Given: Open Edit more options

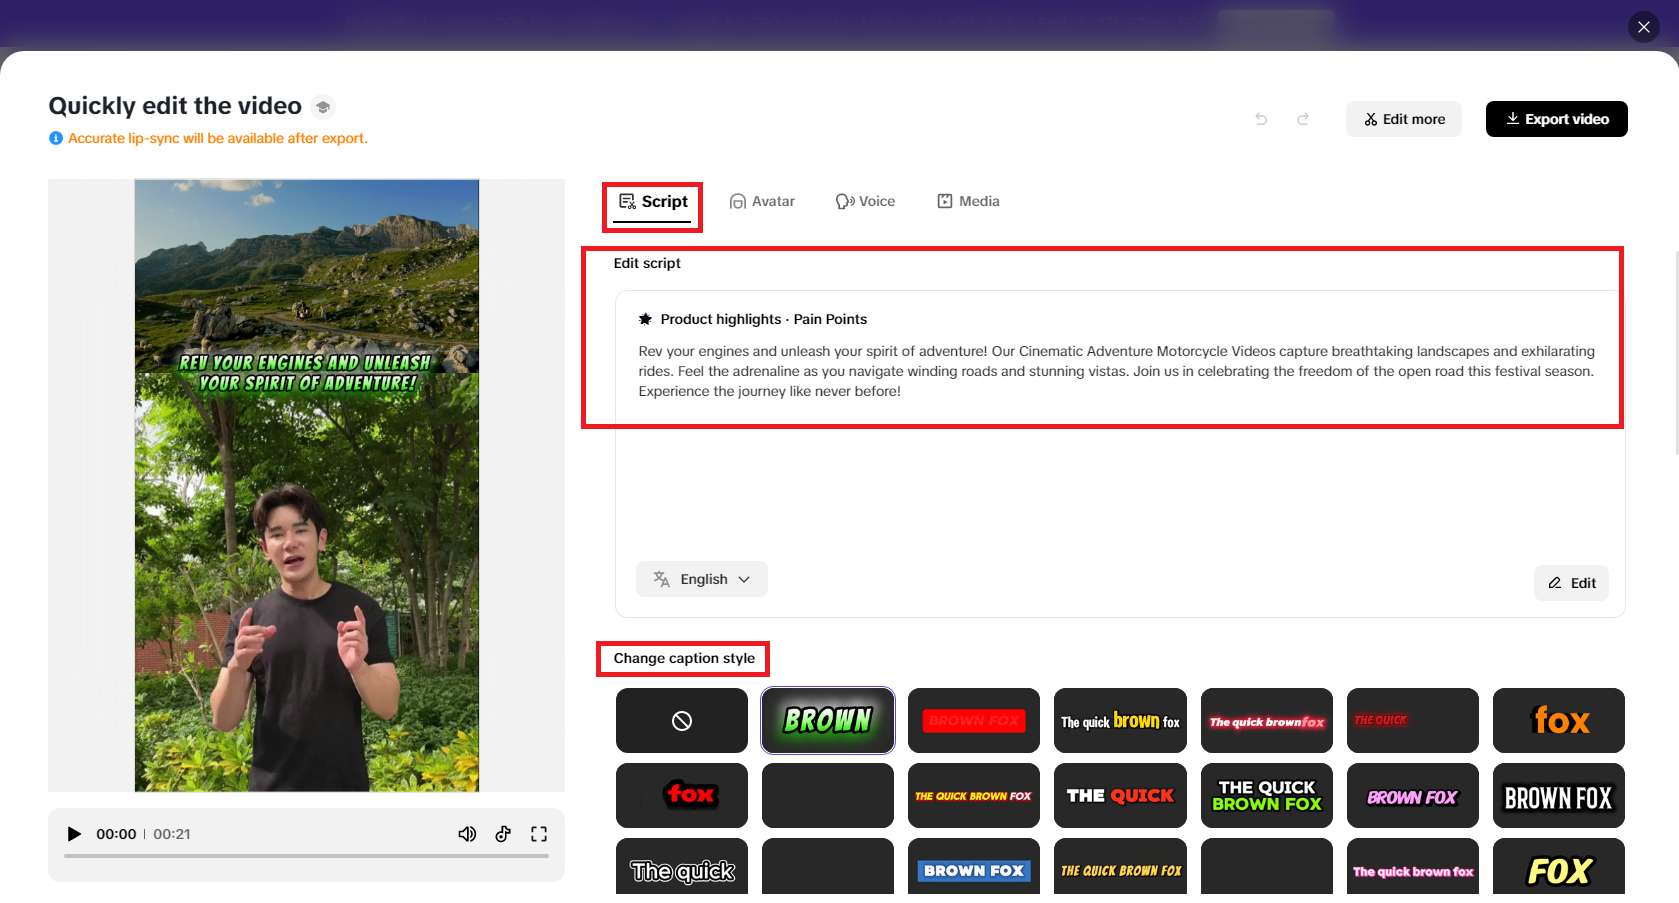Looking at the screenshot, I should tap(1403, 119).
